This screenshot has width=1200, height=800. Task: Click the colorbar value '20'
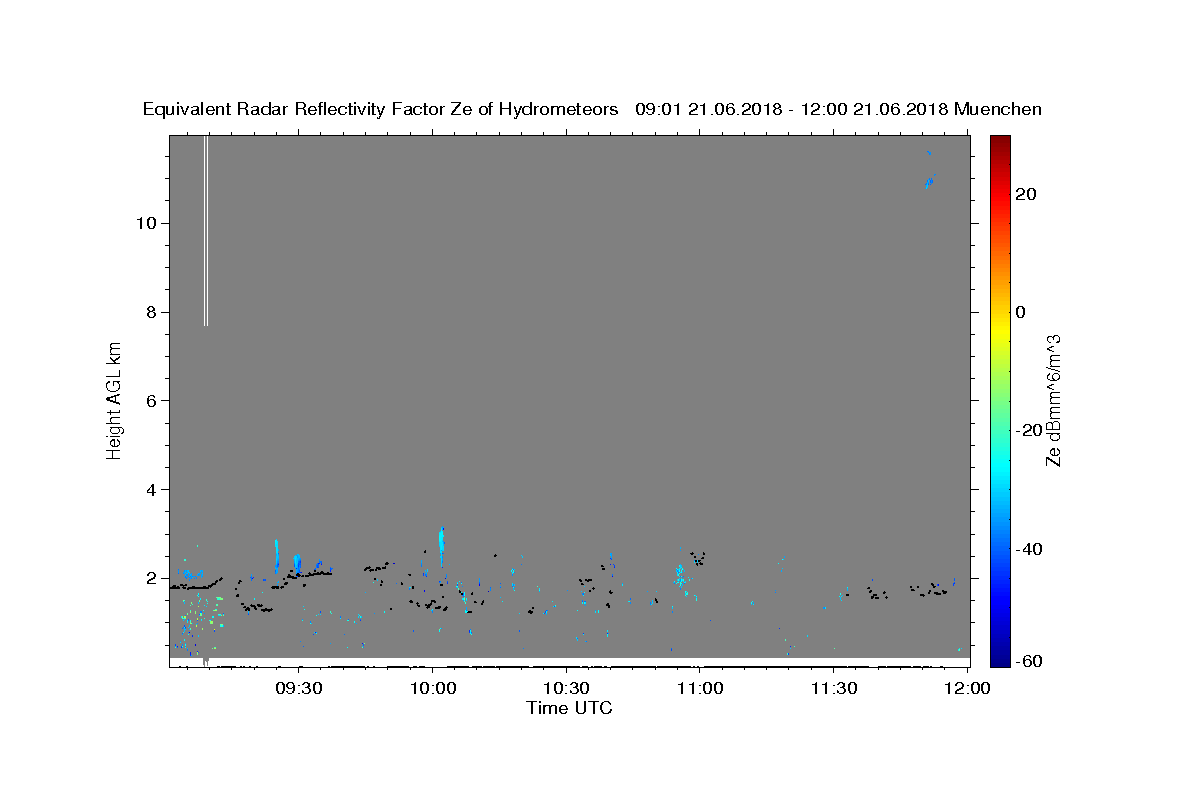point(1025,193)
